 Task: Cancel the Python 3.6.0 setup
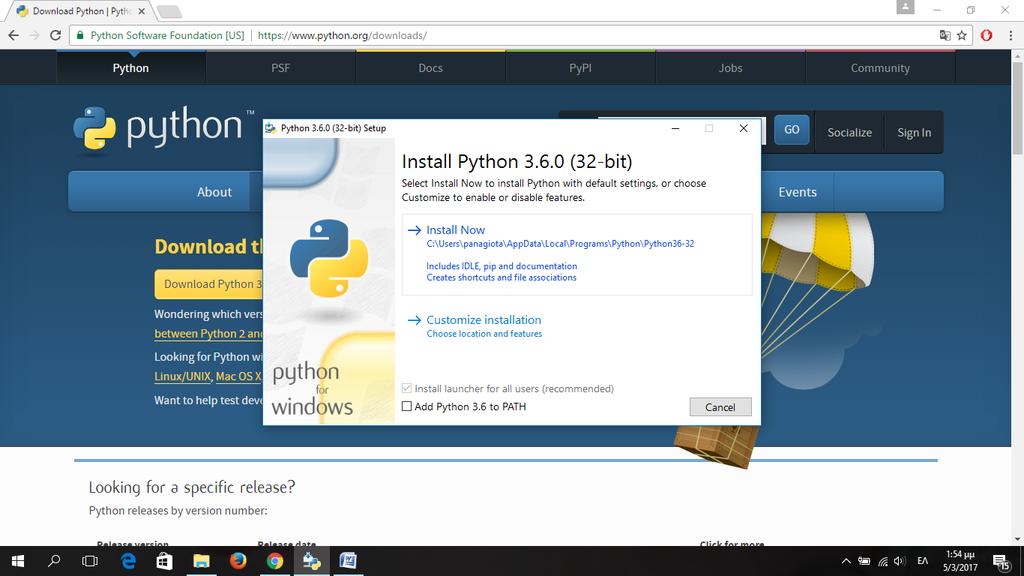(x=720, y=407)
